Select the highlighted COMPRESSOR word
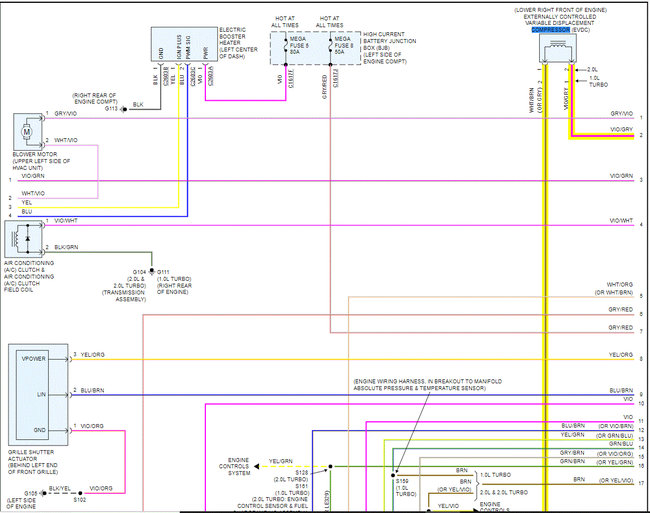The width and height of the screenshot is (650, 513). pyautogui.click(x=551, y=30)
